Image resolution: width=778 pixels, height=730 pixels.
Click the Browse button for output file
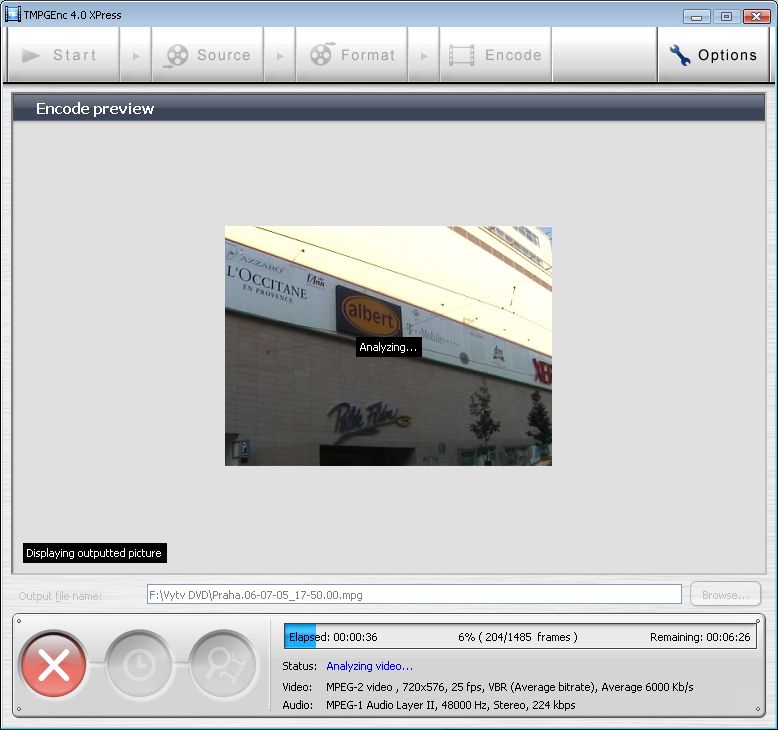pos(725,594)
